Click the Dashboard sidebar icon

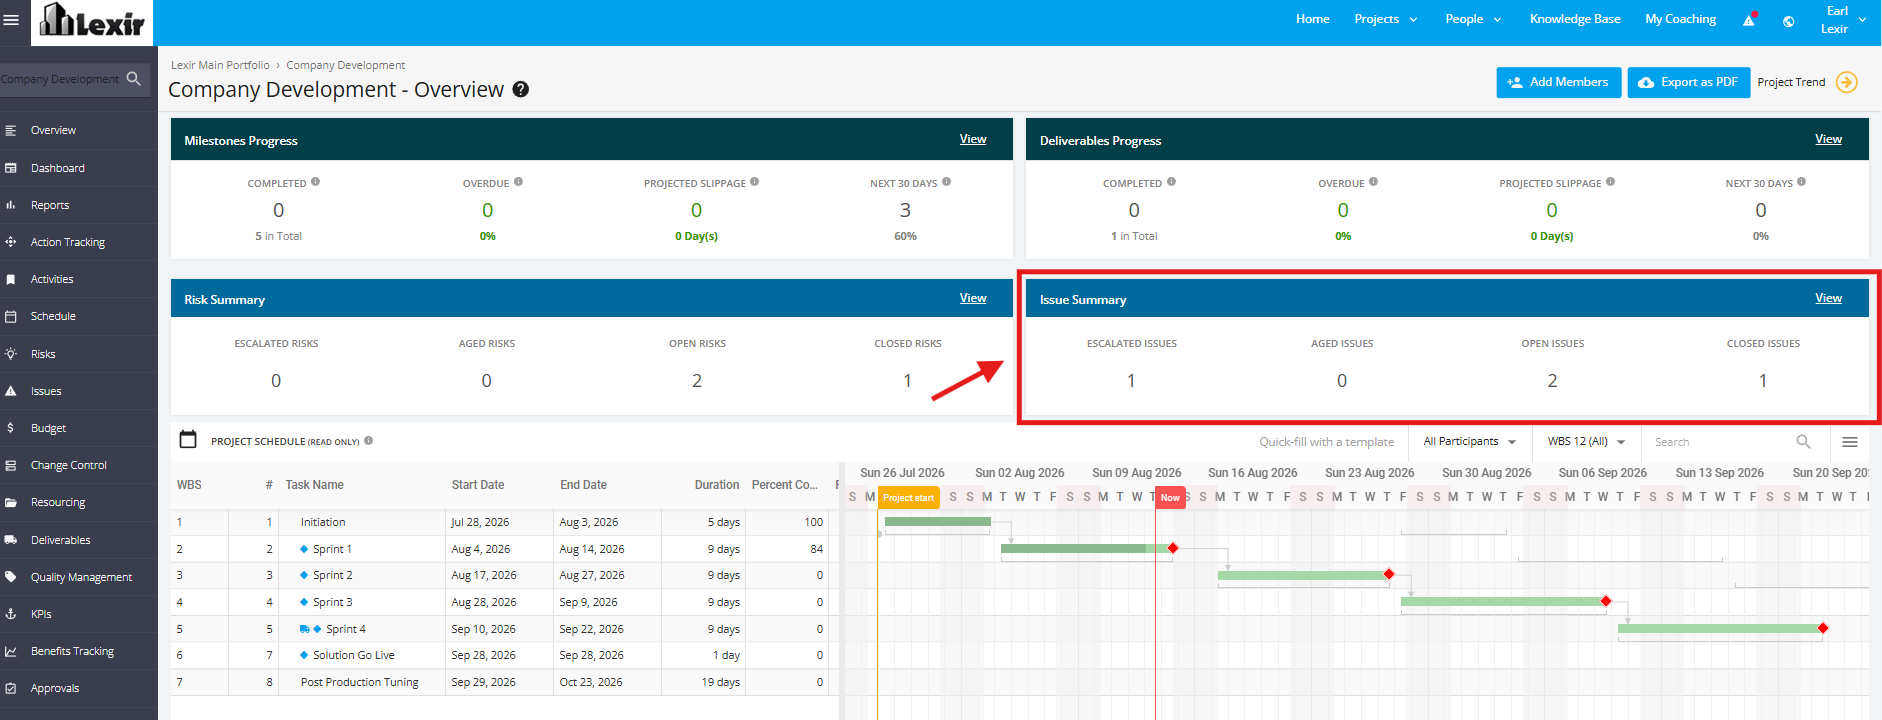click(11, 168)
